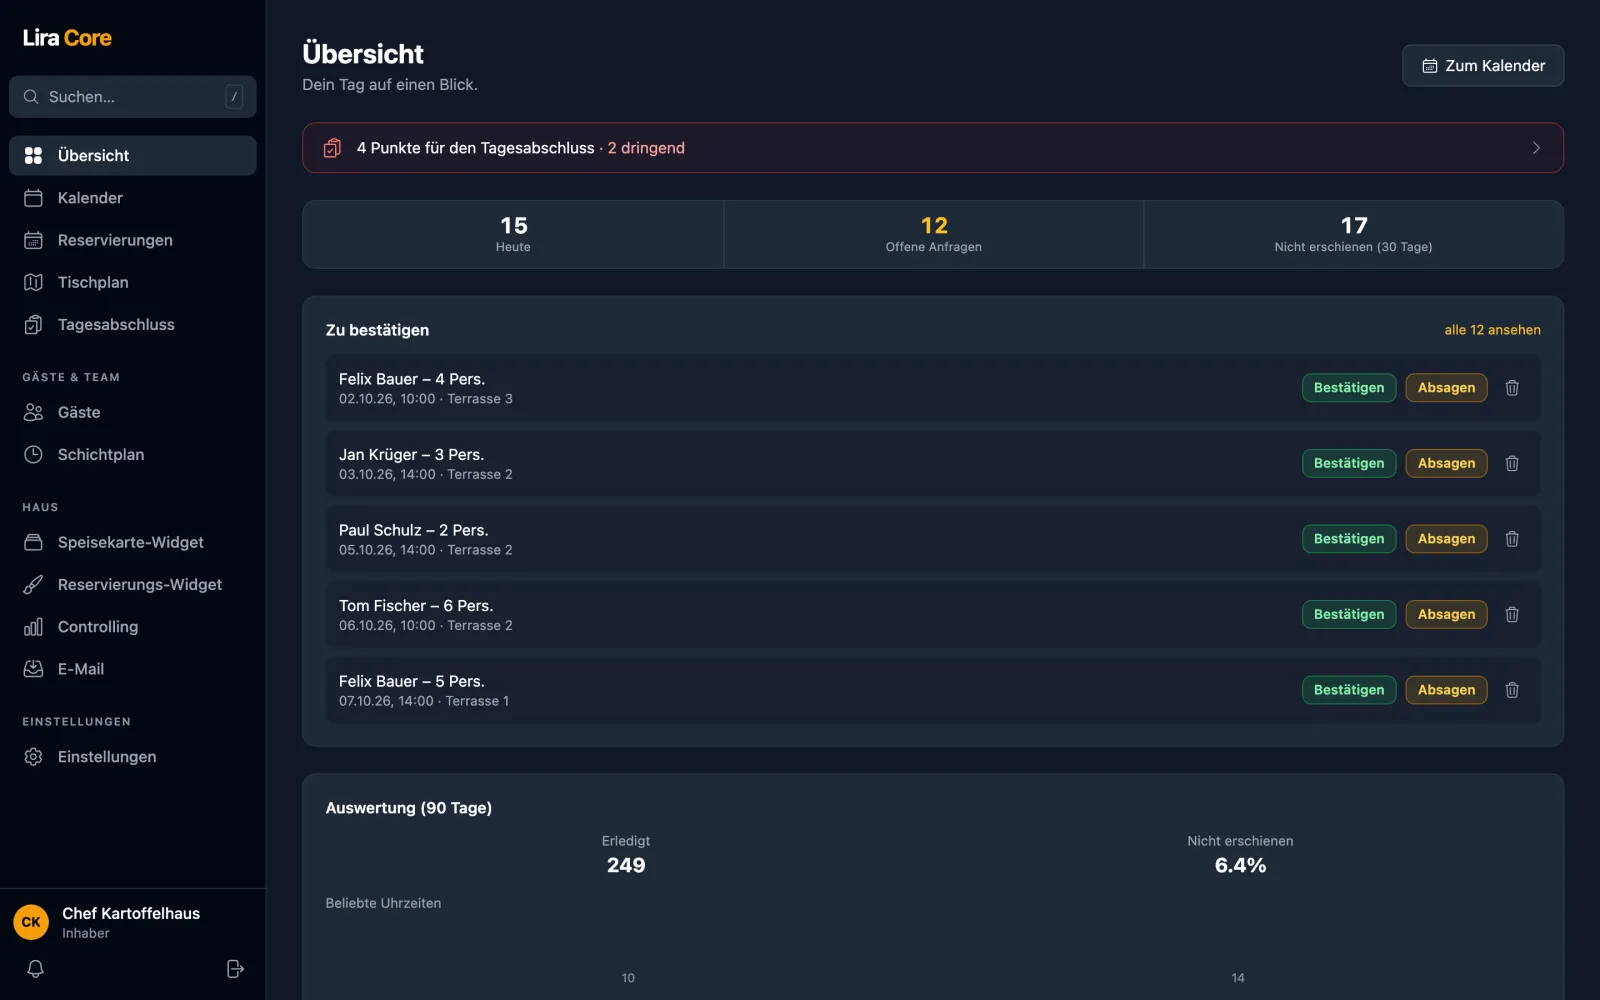Confirm Tom Fischer 6 Pers. reservation

click(x=1349, y=614)
